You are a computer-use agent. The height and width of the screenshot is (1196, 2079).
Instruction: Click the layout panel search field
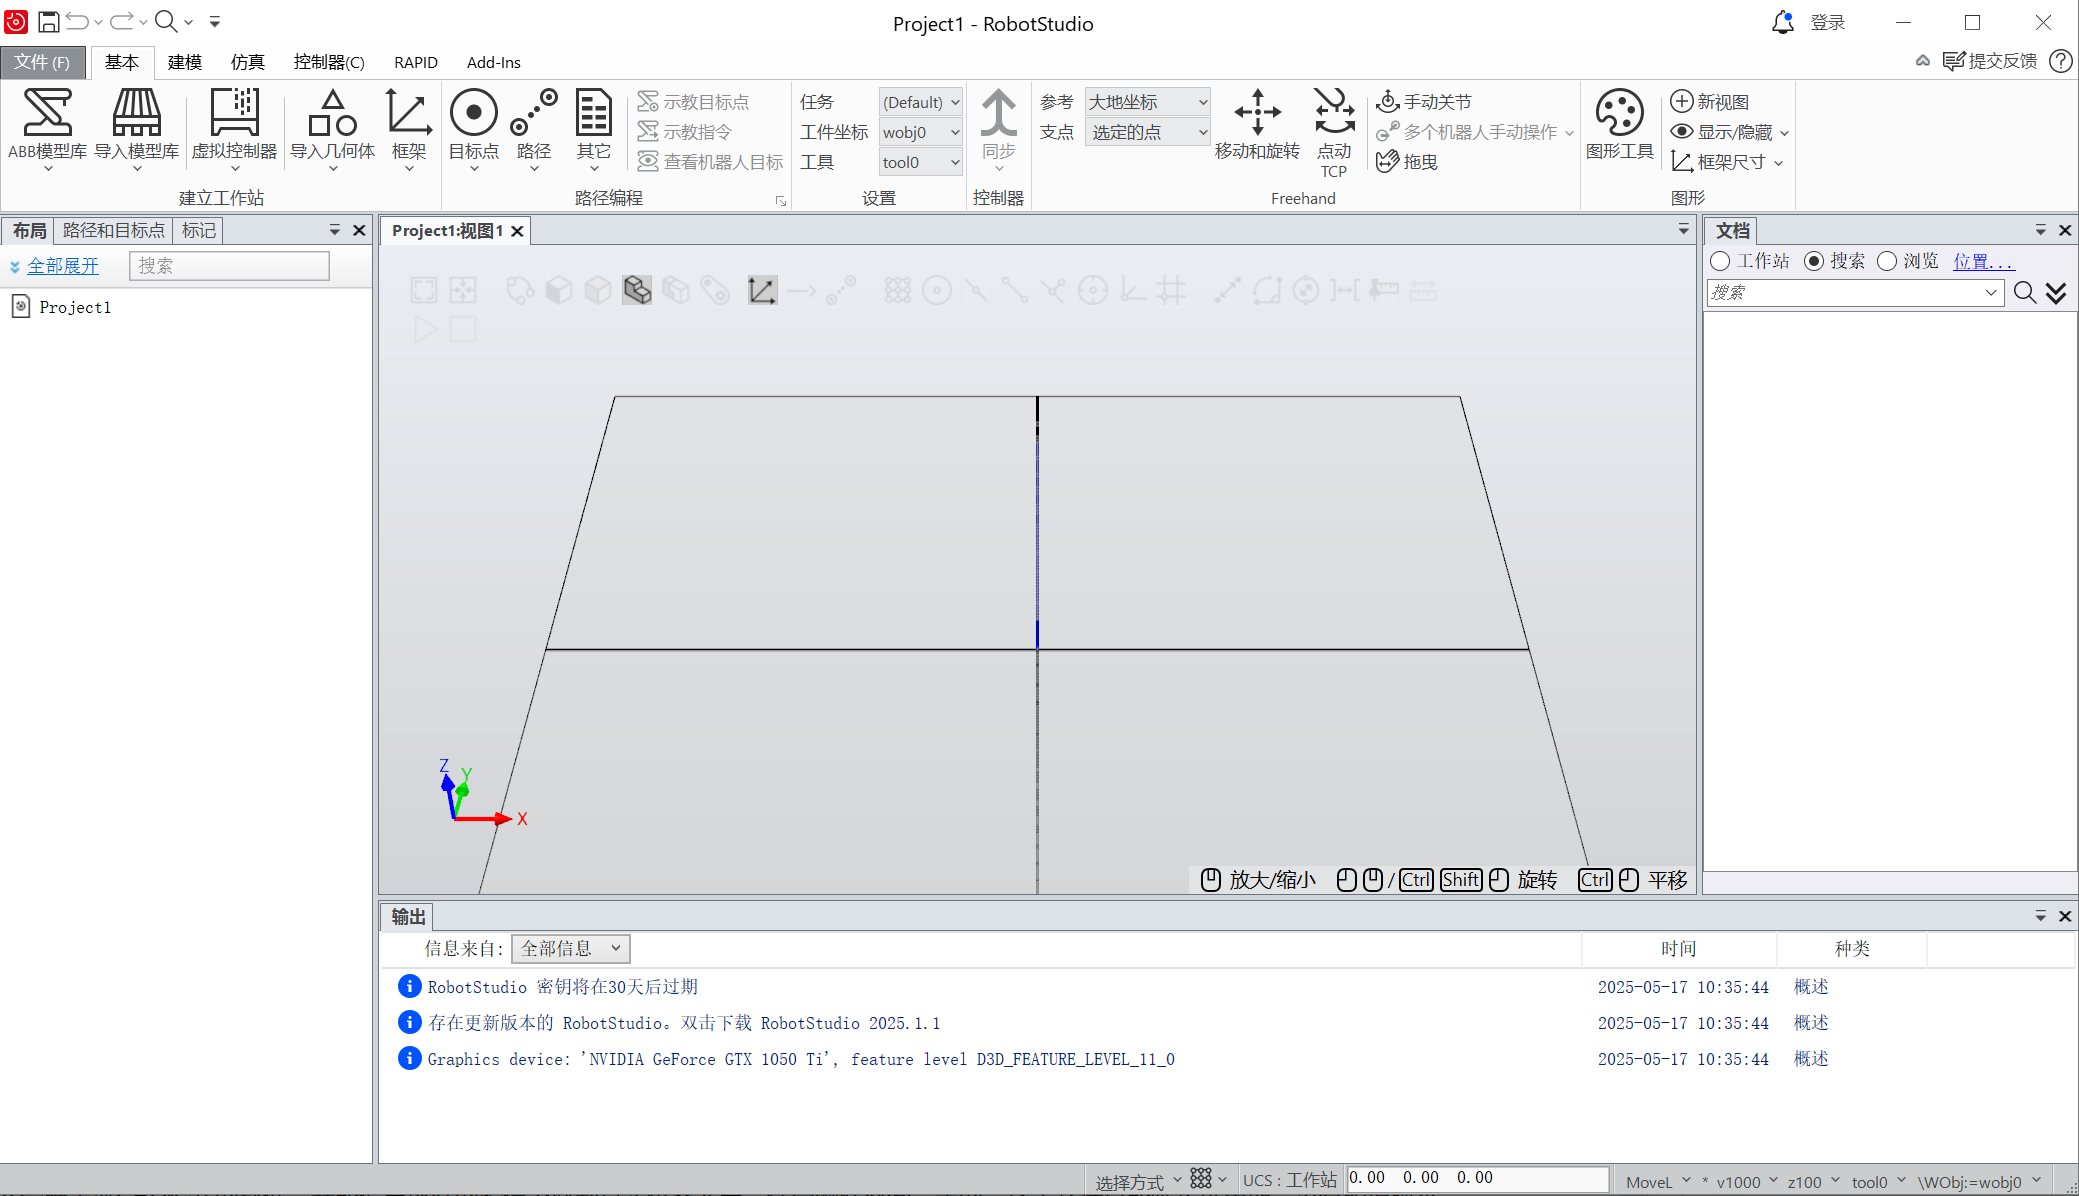(229, 266)
